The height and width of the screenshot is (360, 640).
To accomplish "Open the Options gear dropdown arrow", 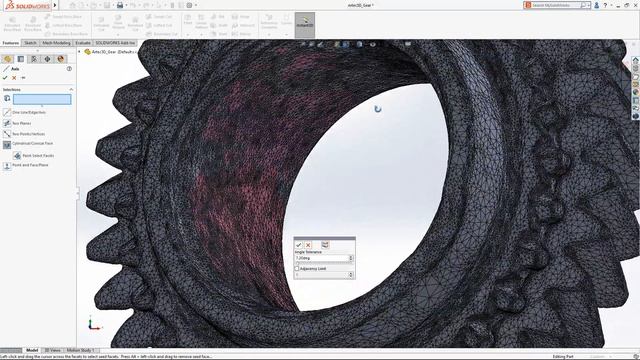I will coord(196,5).
